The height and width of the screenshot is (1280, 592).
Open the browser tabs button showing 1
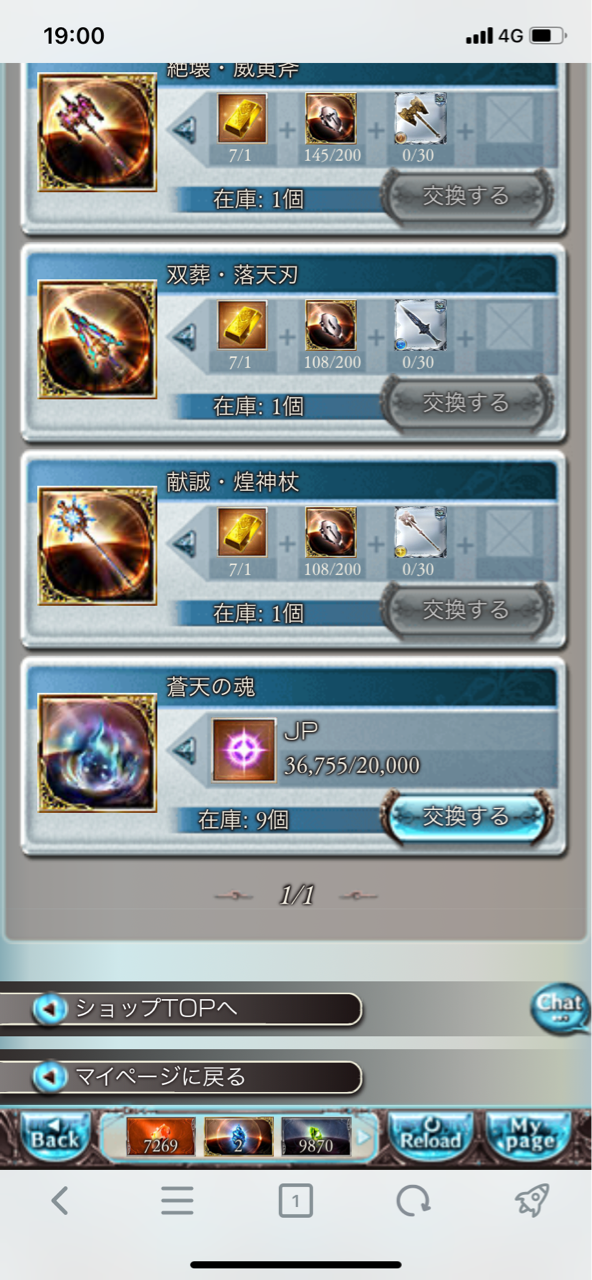pyautogui.click(x=295, y=1200)
